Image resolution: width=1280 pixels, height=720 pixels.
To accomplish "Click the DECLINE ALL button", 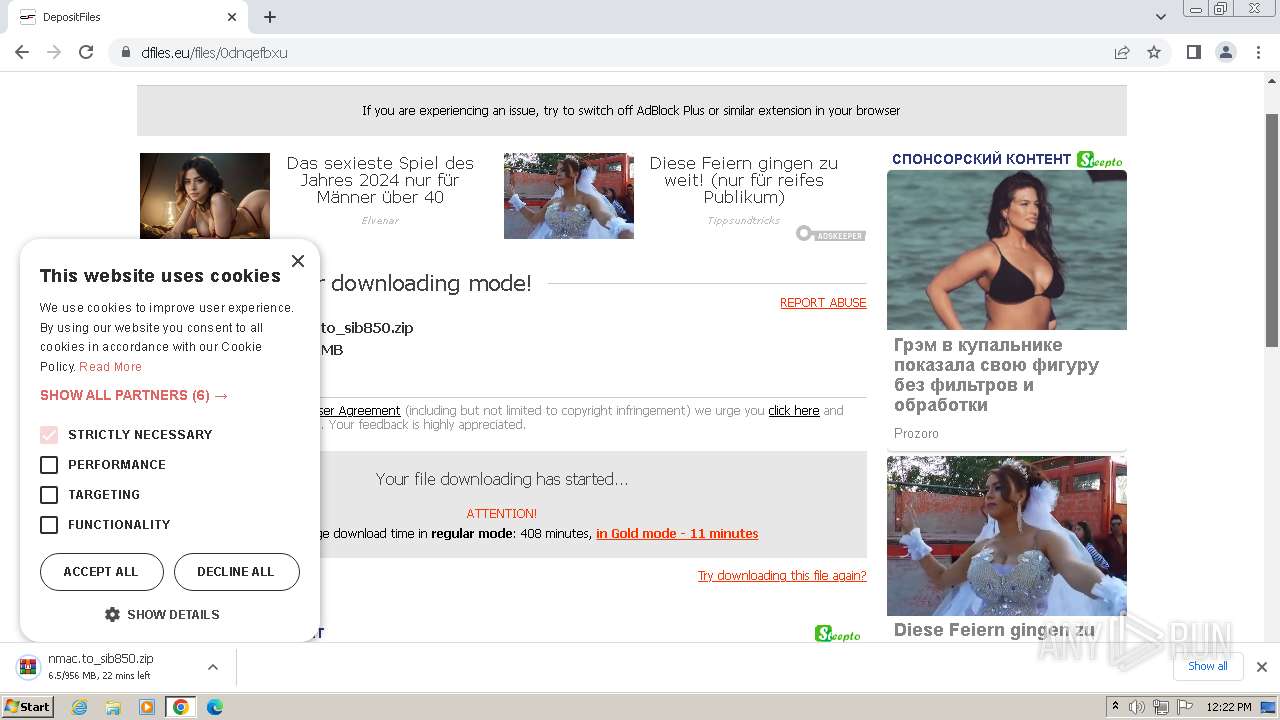I will pos(236,572).
